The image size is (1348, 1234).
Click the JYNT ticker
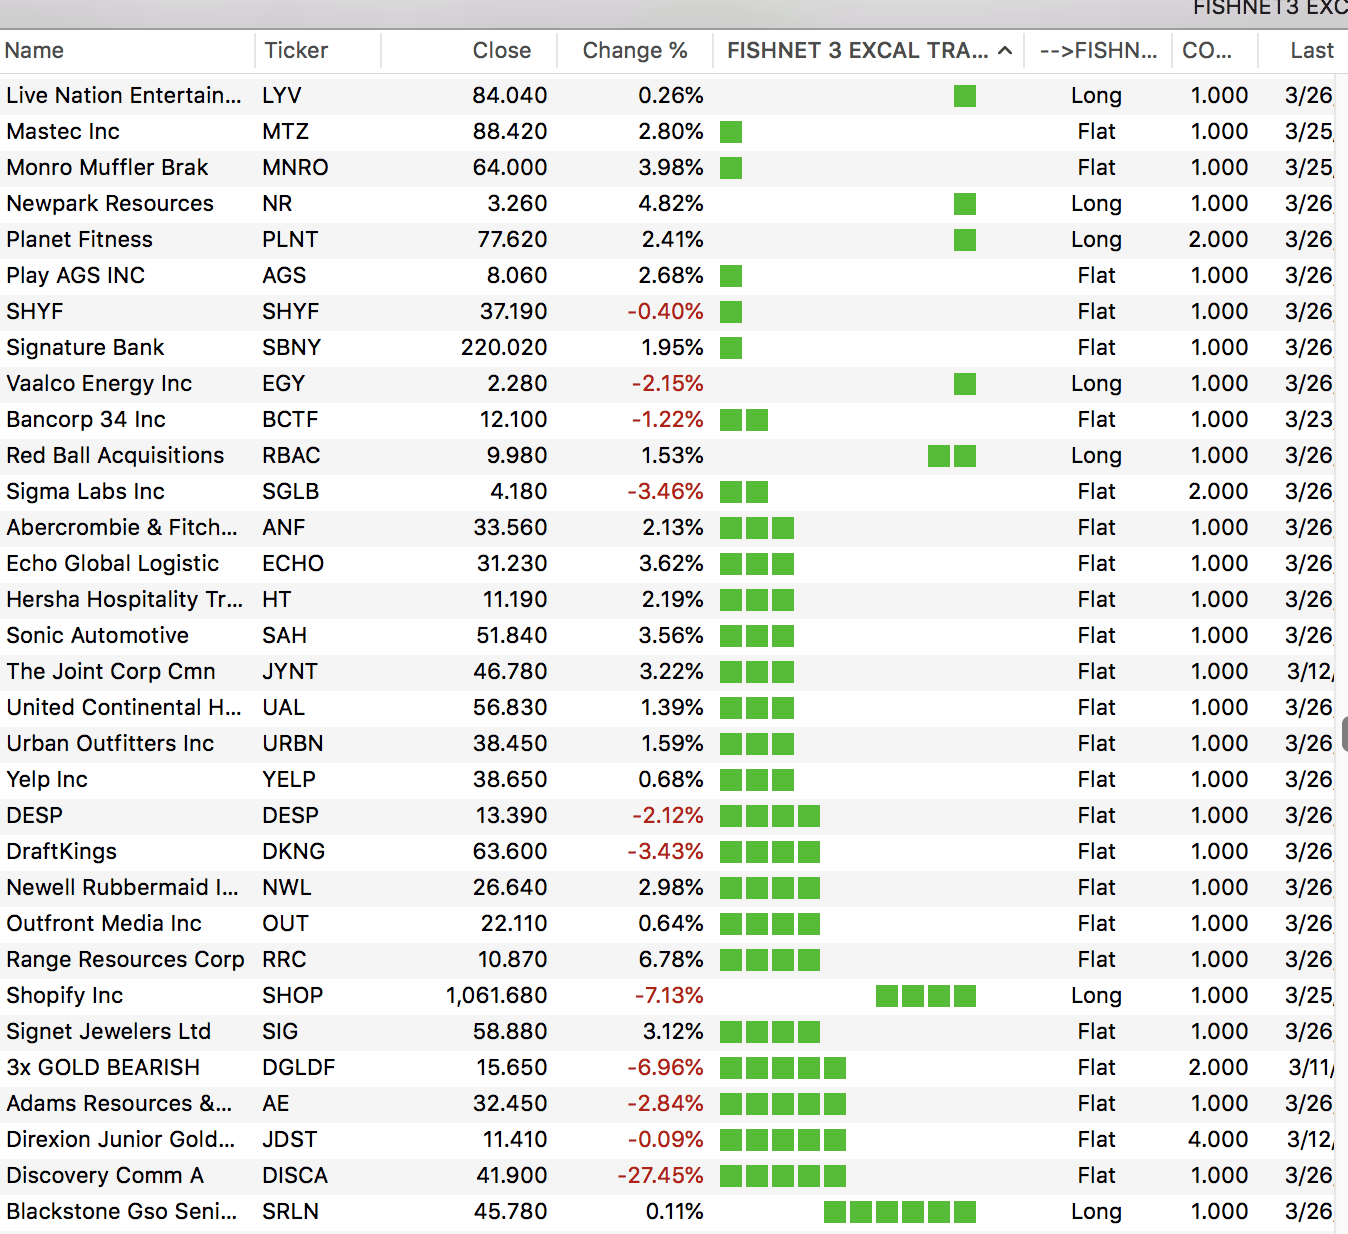[290, 672]
